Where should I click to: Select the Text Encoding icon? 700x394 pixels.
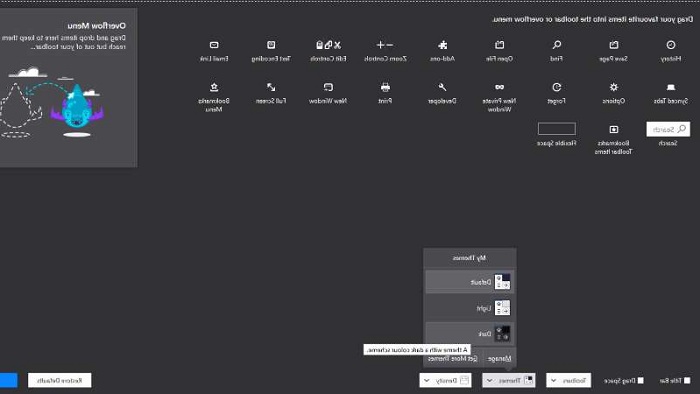tap(271, 45)
